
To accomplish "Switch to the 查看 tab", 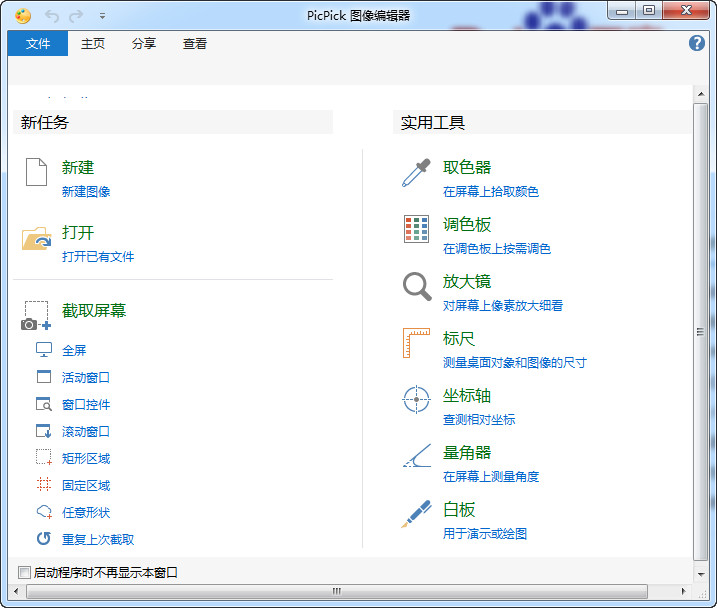I will [x=195, y=43].
